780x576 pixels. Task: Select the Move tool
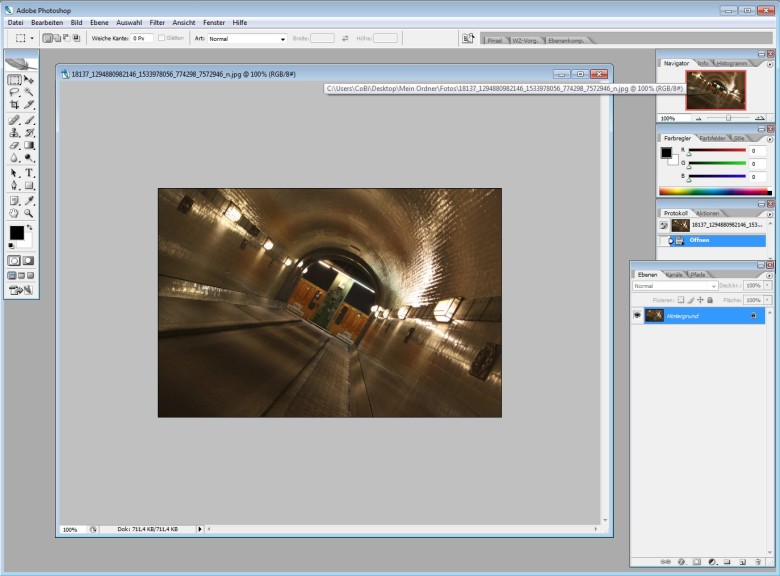(29, 80)
